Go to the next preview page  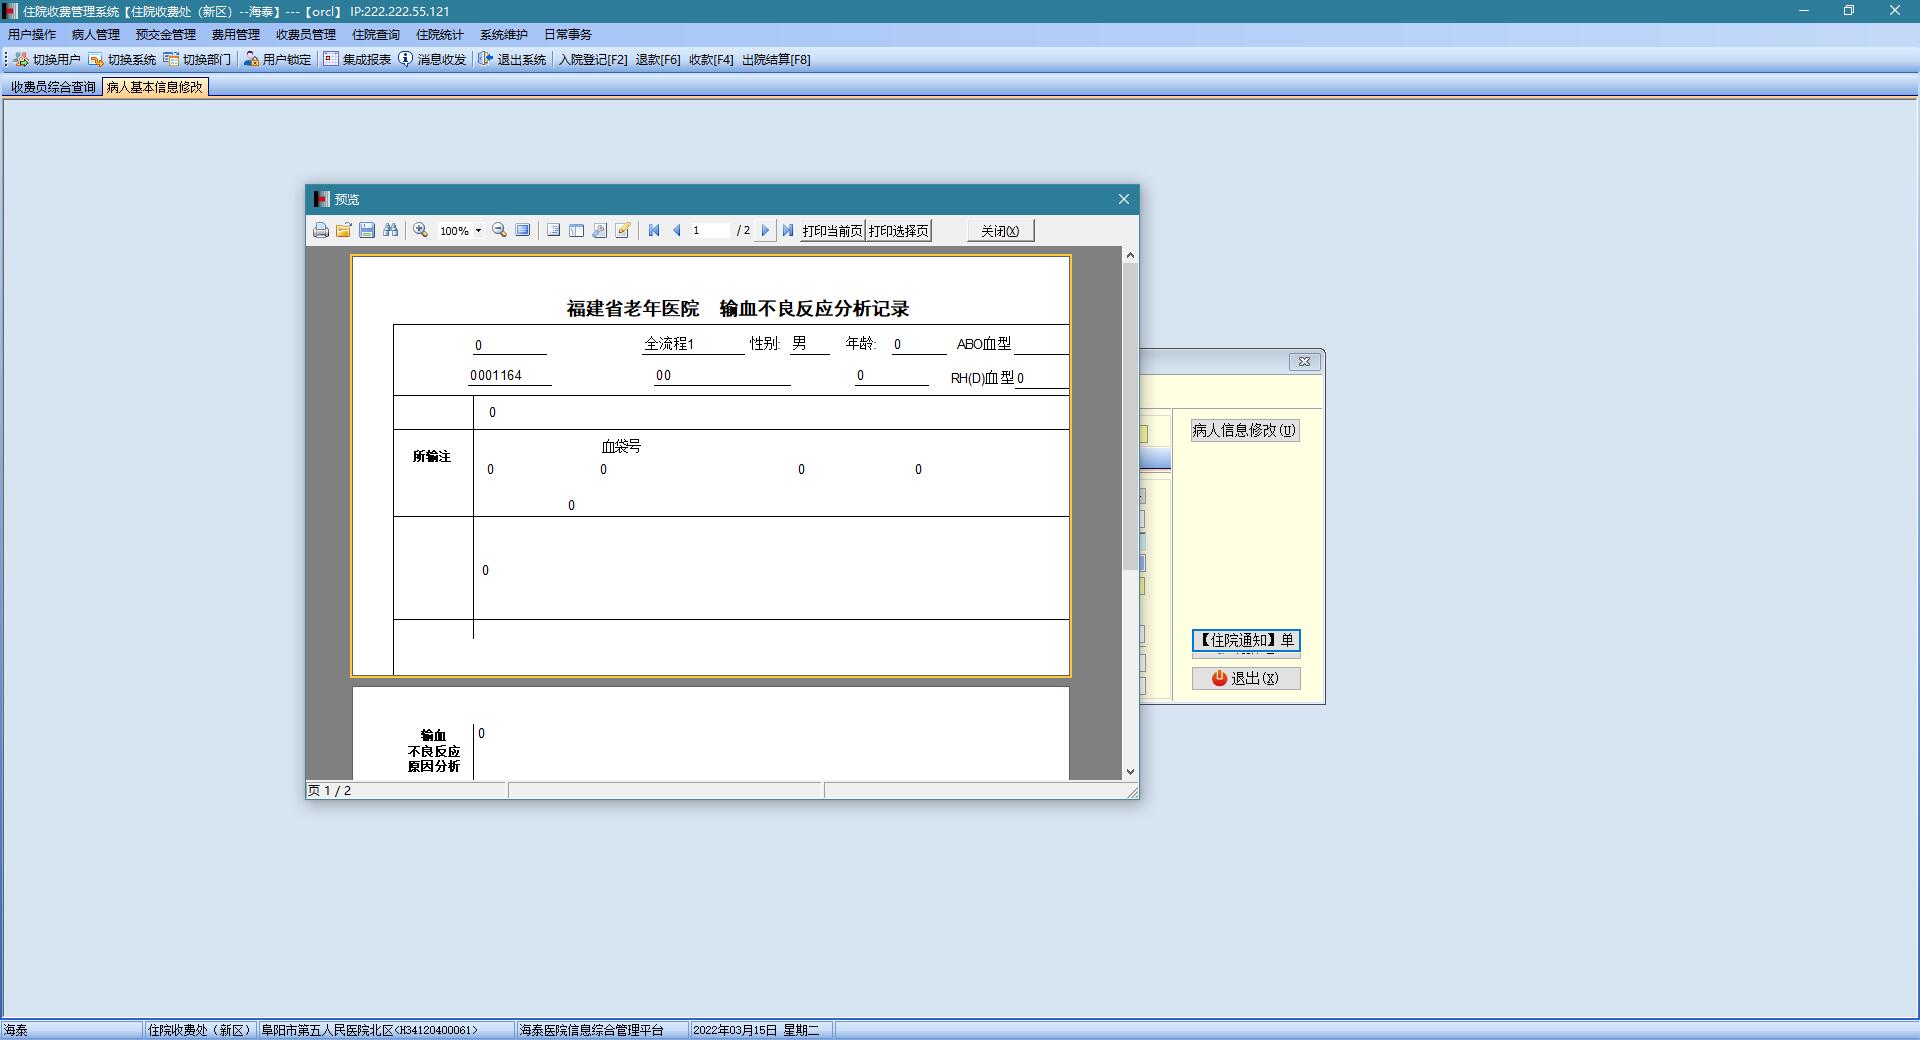point(765,231)
